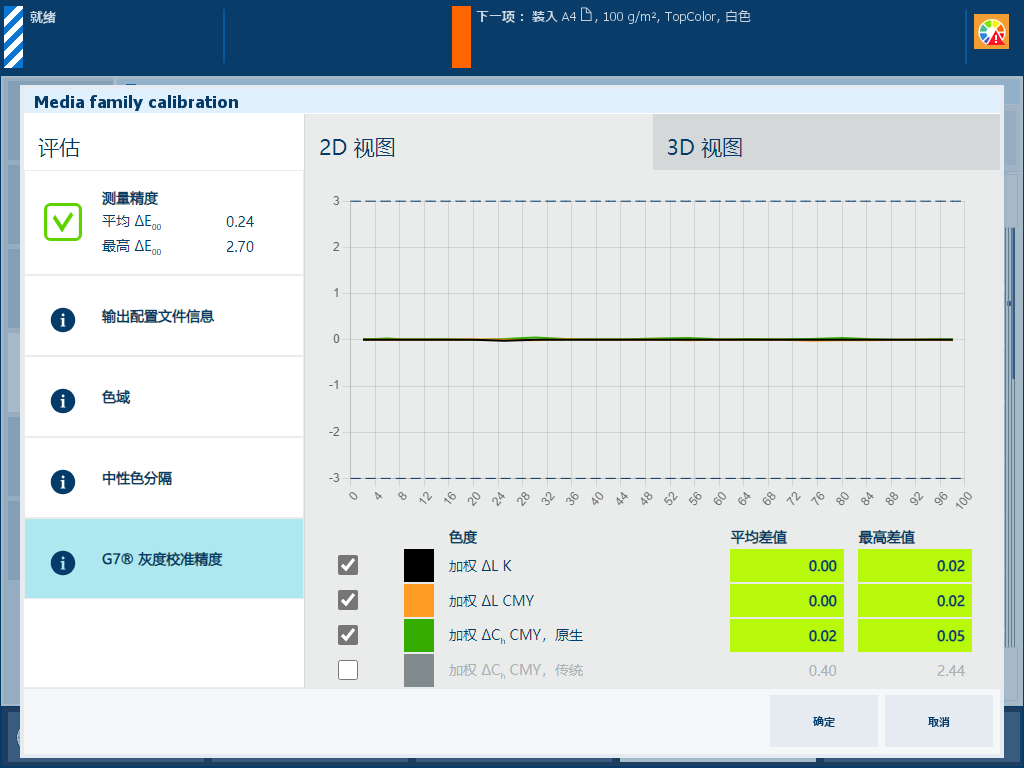Image resolution: width=1024 pixels, height=768 pixels.
Task: Switch to the 2D 视图 tab
Action: [479, 142]
